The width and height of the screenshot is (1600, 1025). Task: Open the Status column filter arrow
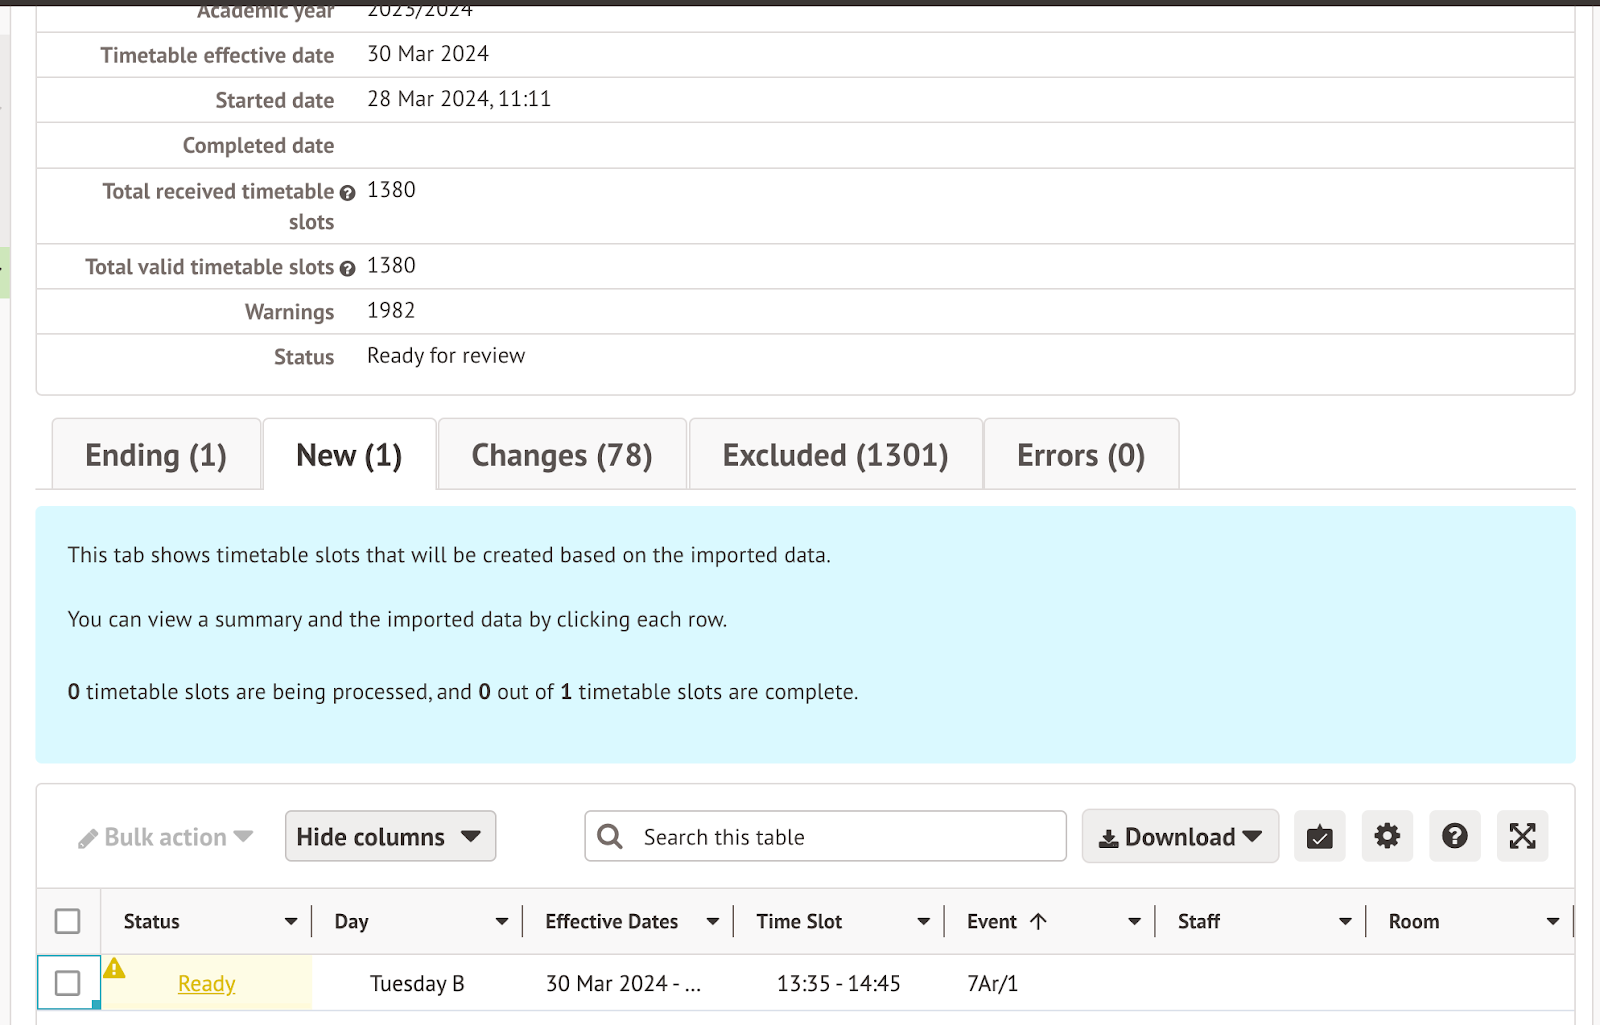pos(290,921)
